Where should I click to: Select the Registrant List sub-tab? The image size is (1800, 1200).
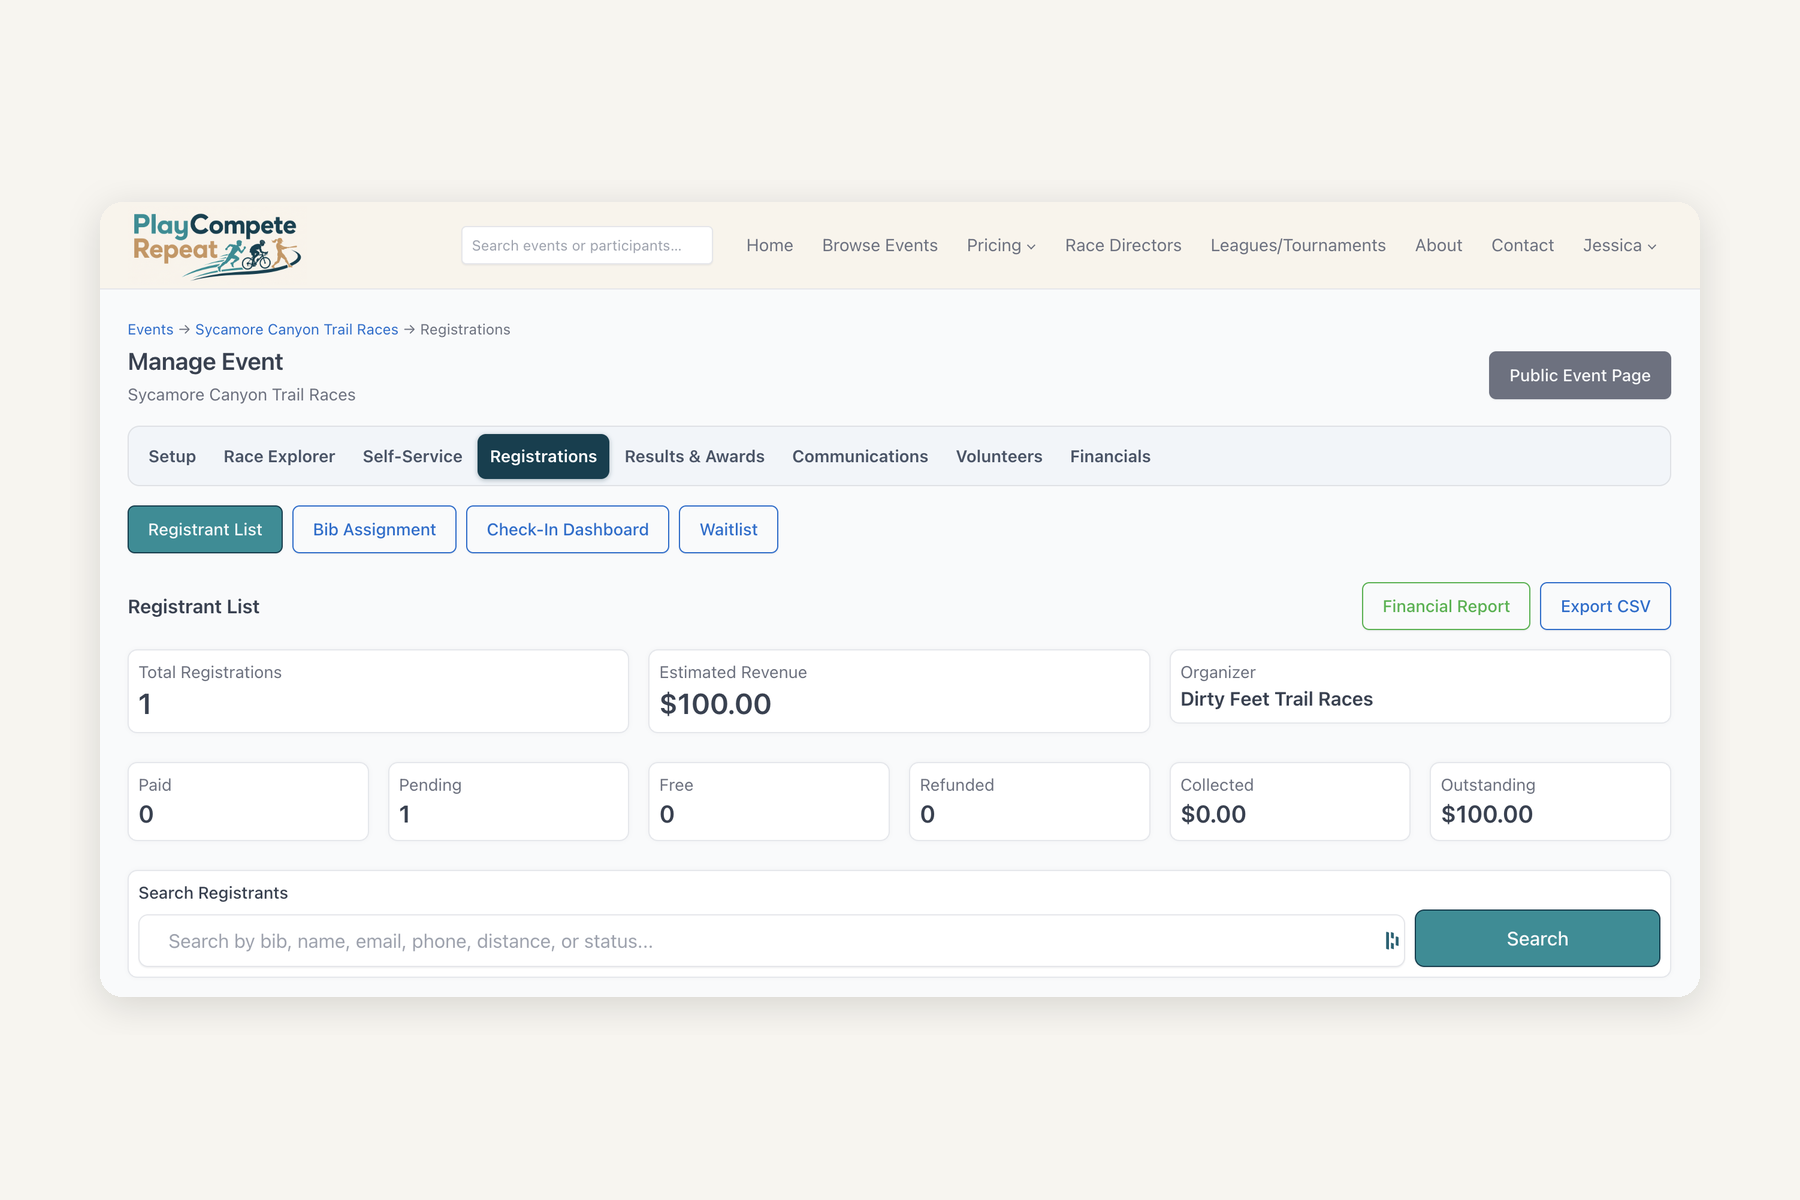[205, 529]
